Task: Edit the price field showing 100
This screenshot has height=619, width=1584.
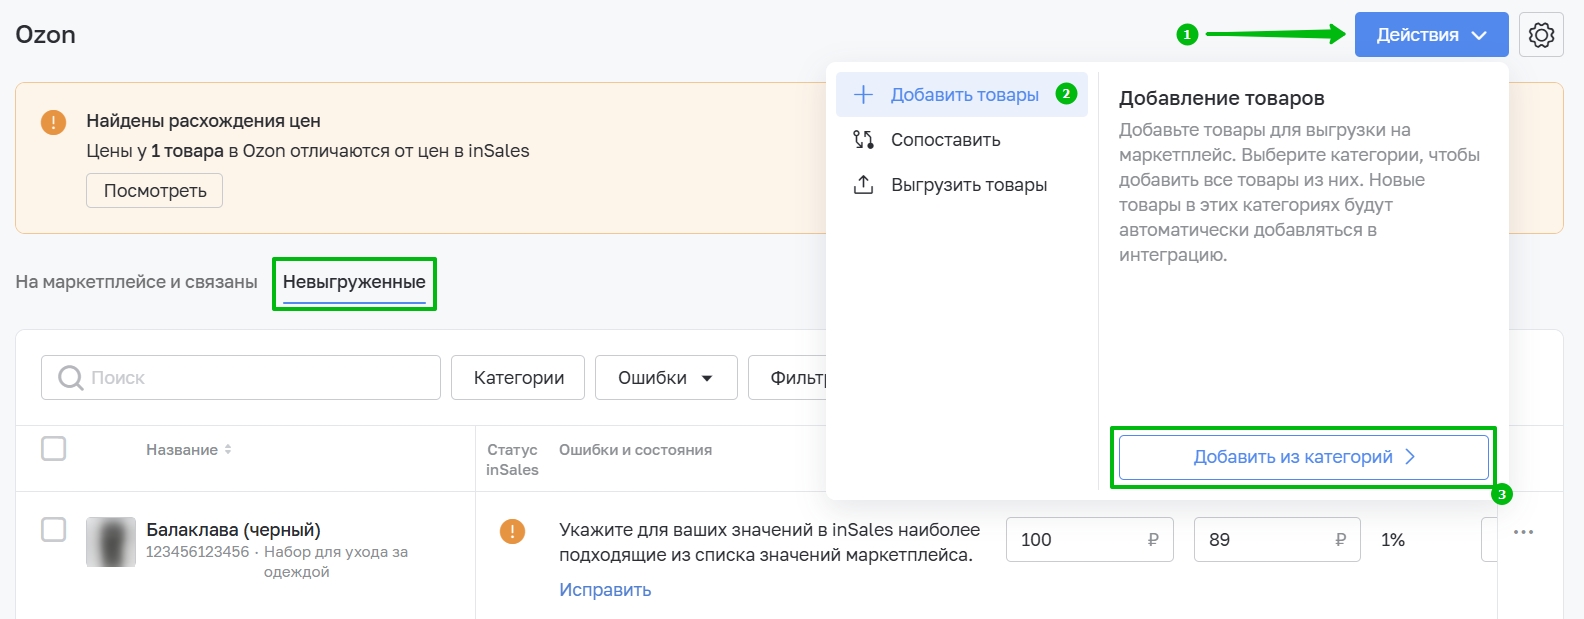Action: pyautogui.click(x=1090, y=540)
